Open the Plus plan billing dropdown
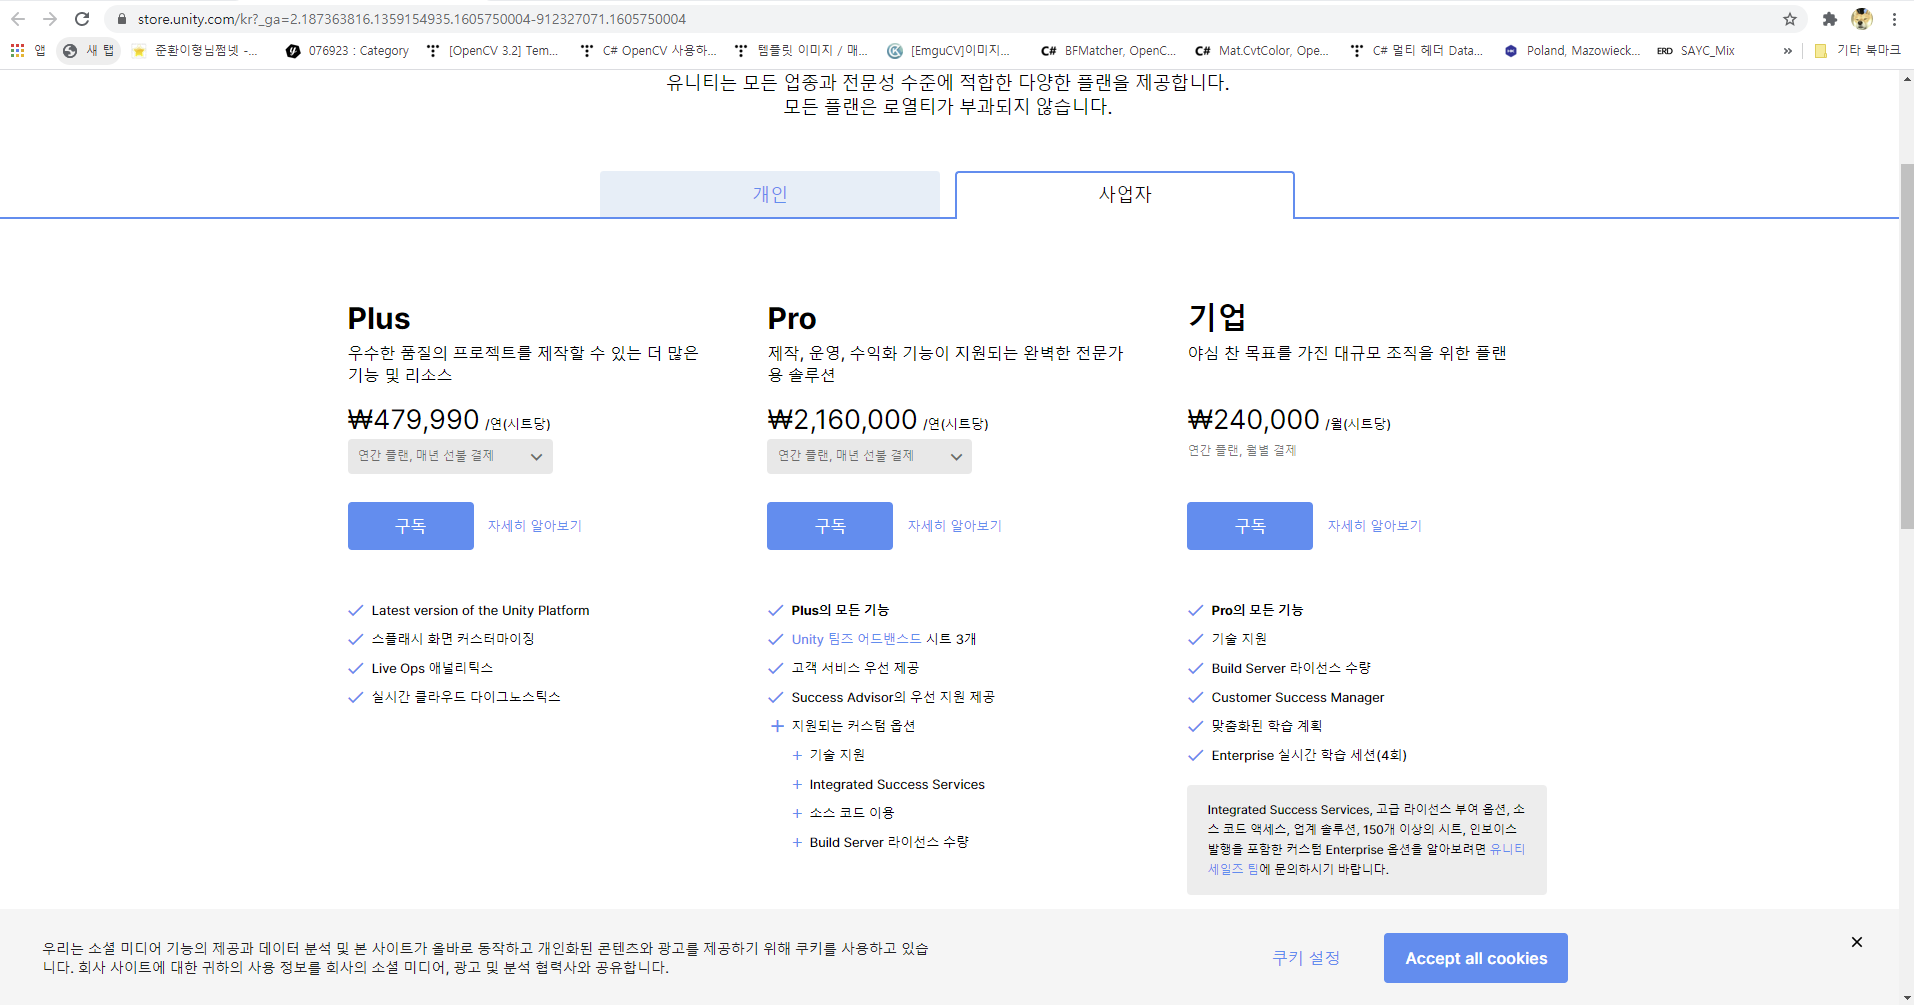Viewport: 1914px width, 1005px height. click(450, 456)
